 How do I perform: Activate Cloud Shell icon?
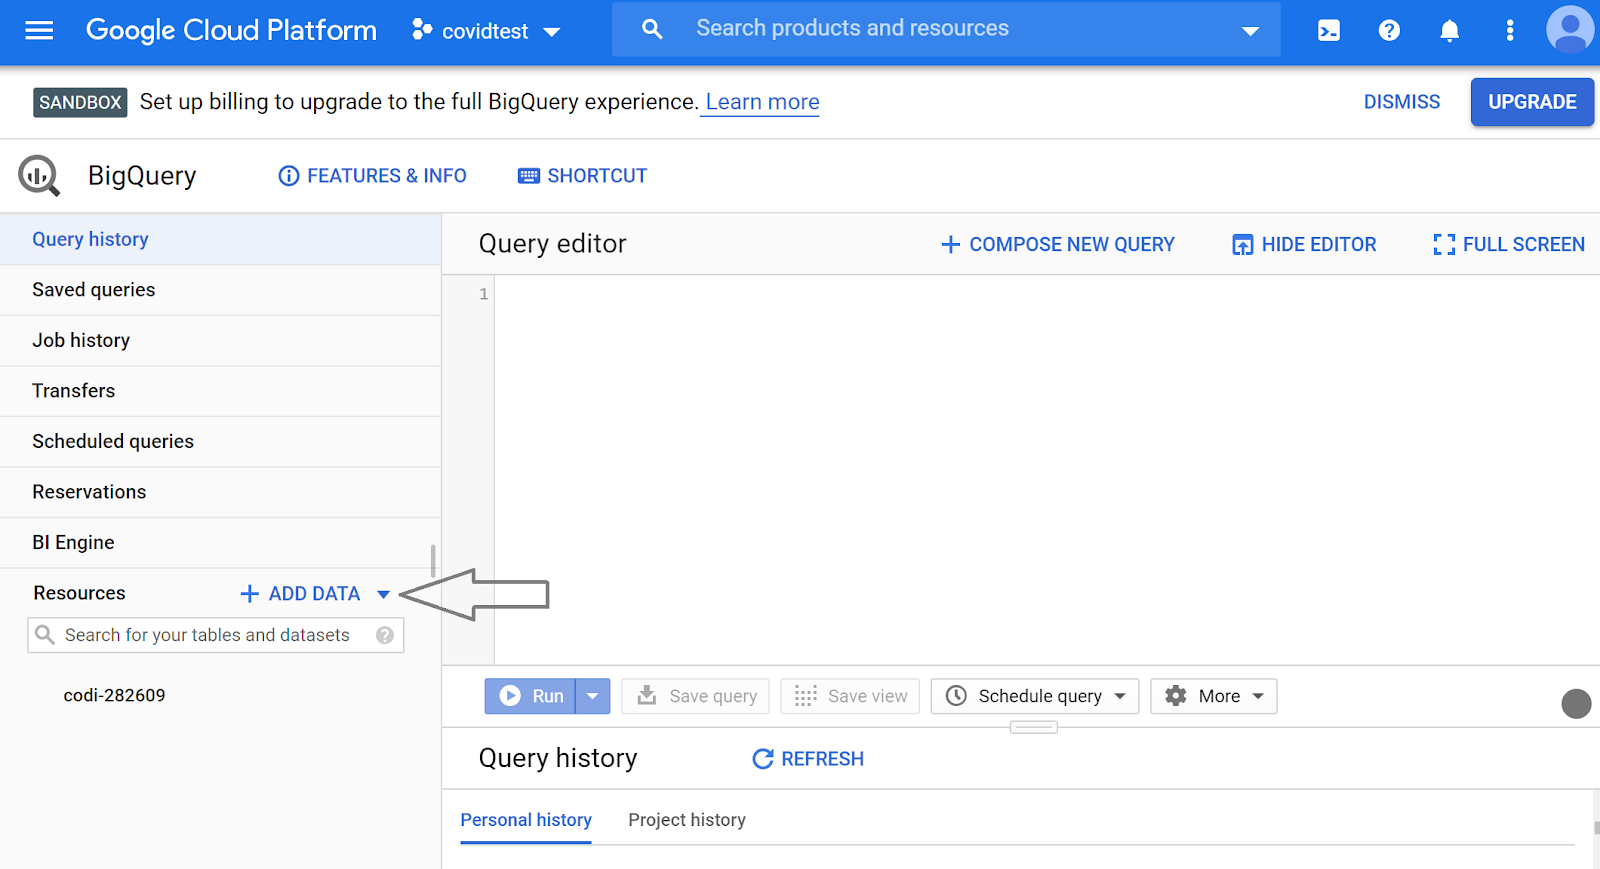pyautogui.click(x=1329, y=31)
